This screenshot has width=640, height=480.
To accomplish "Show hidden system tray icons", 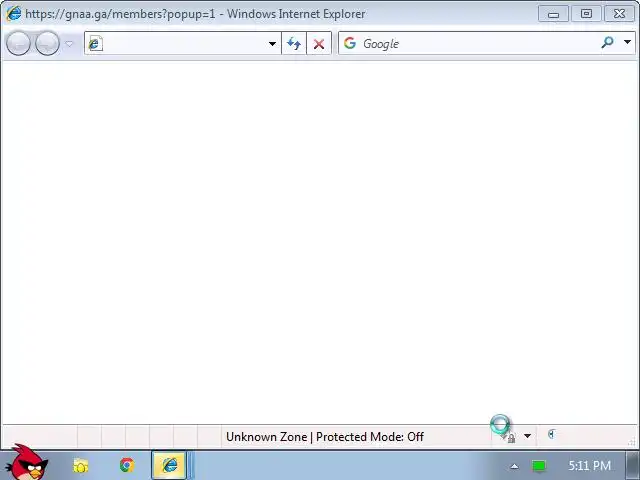I will 515,466.
